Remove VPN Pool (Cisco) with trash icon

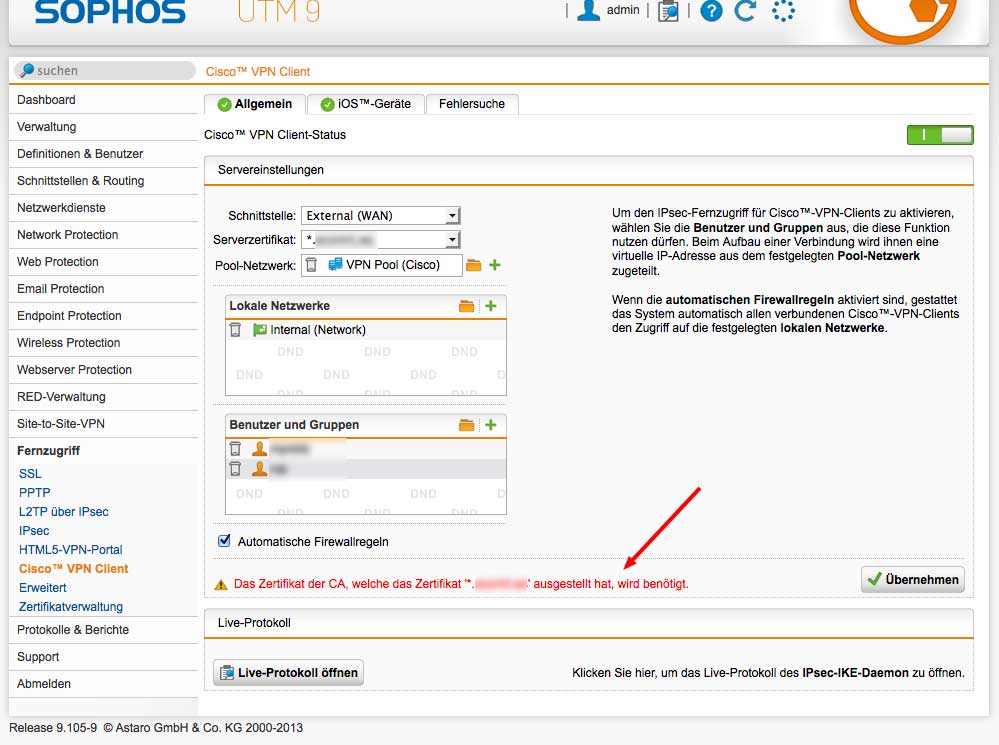point(311,264)
